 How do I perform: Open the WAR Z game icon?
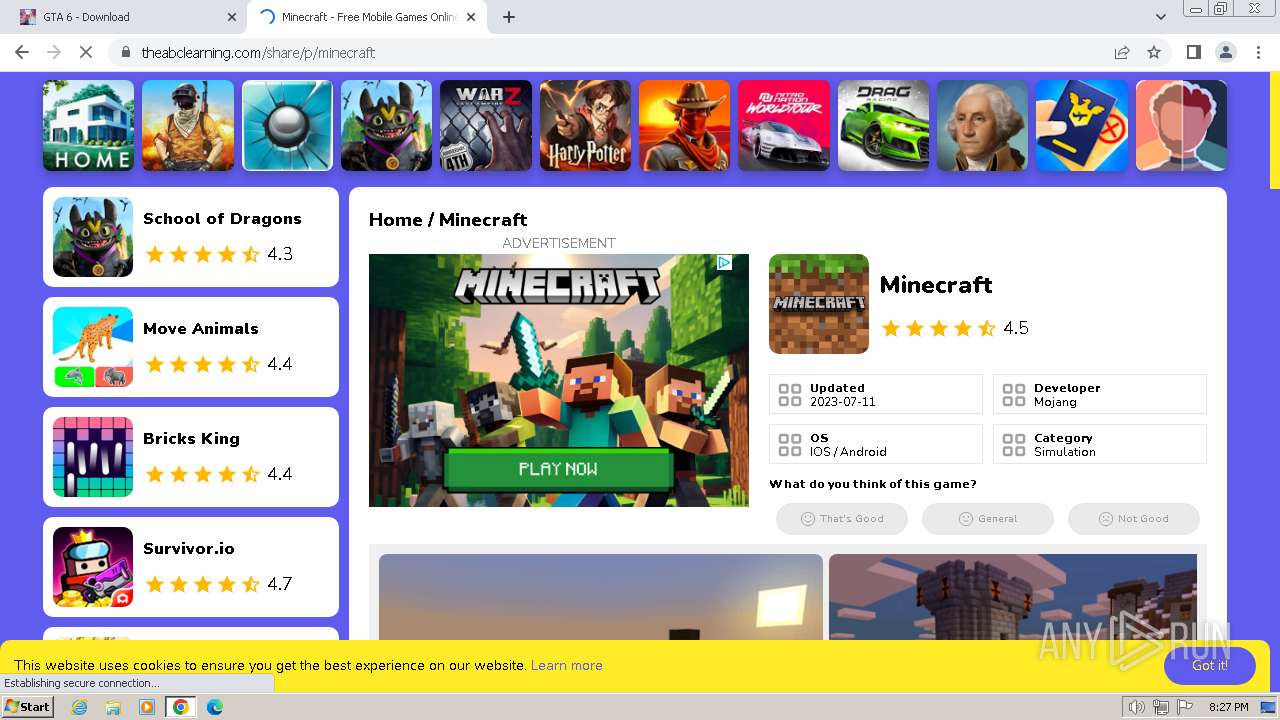tap(486, 126)
